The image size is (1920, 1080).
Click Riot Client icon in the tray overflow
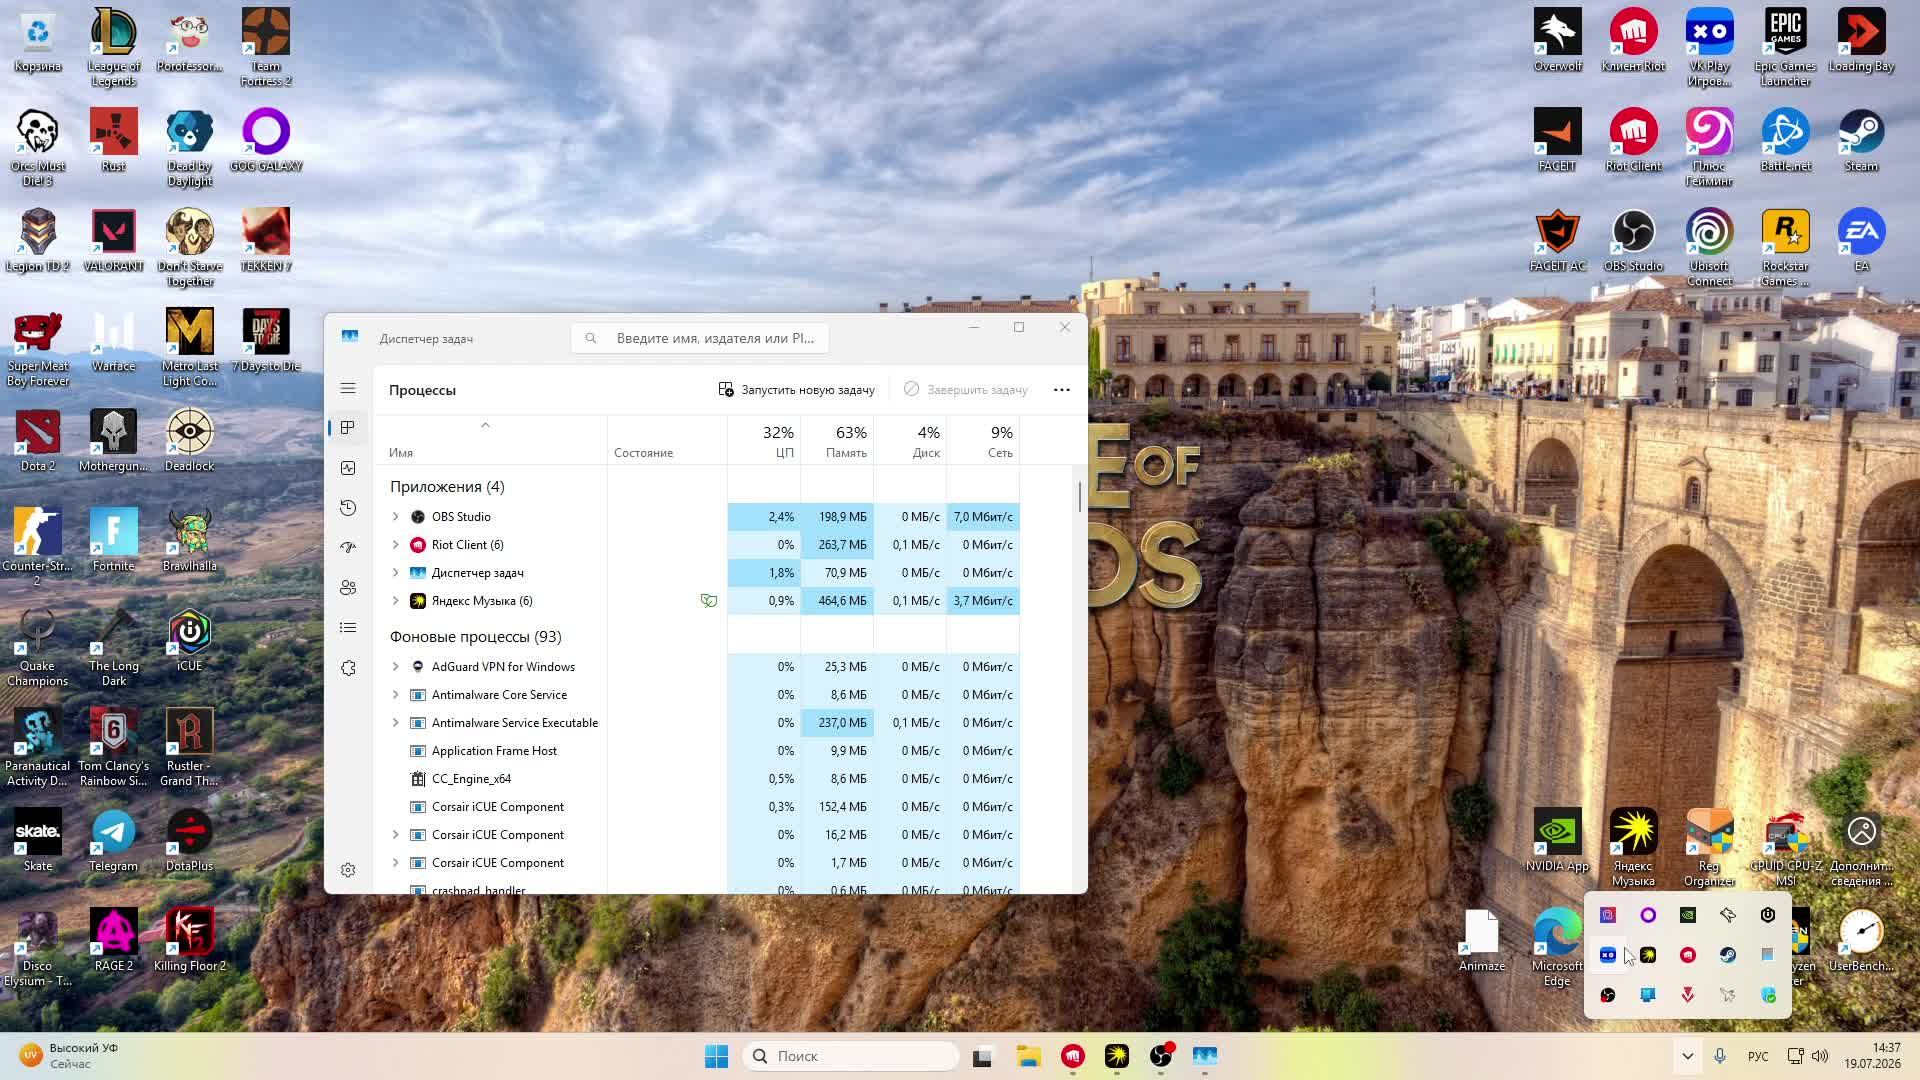coord(1688,955)
